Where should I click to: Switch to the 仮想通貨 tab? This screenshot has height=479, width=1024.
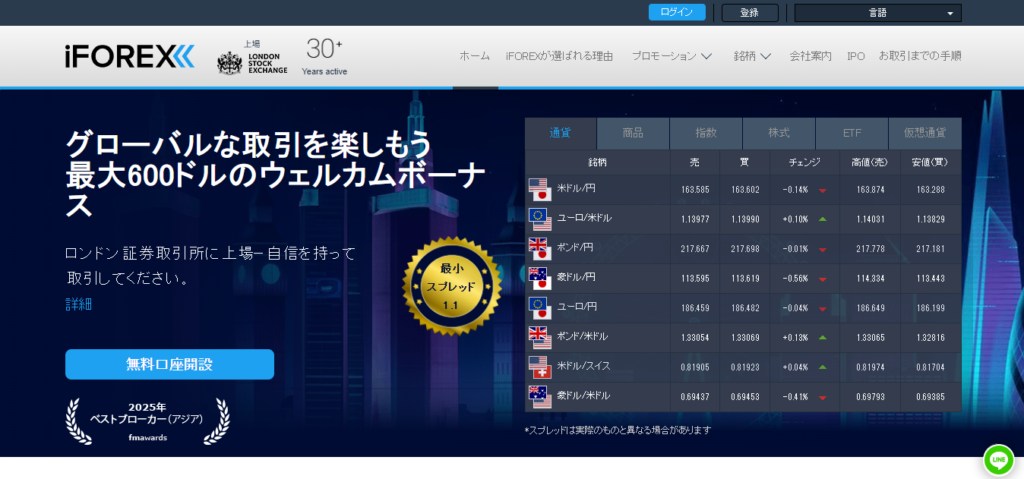pos(925,133)
